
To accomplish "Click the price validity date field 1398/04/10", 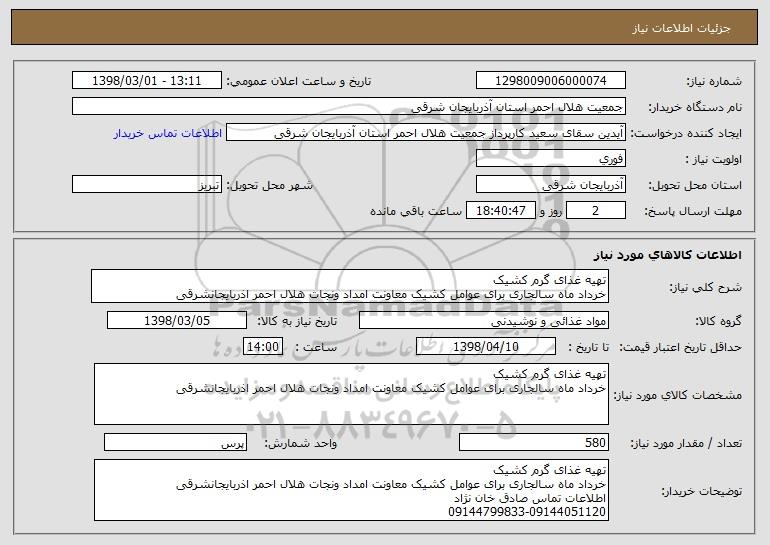I will tap(486, 347).
